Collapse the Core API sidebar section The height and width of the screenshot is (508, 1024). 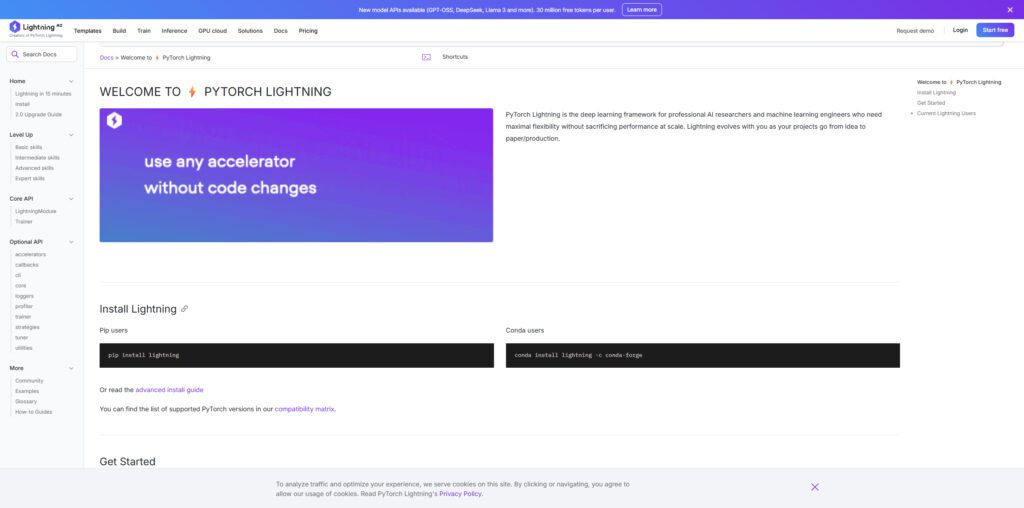71,199
